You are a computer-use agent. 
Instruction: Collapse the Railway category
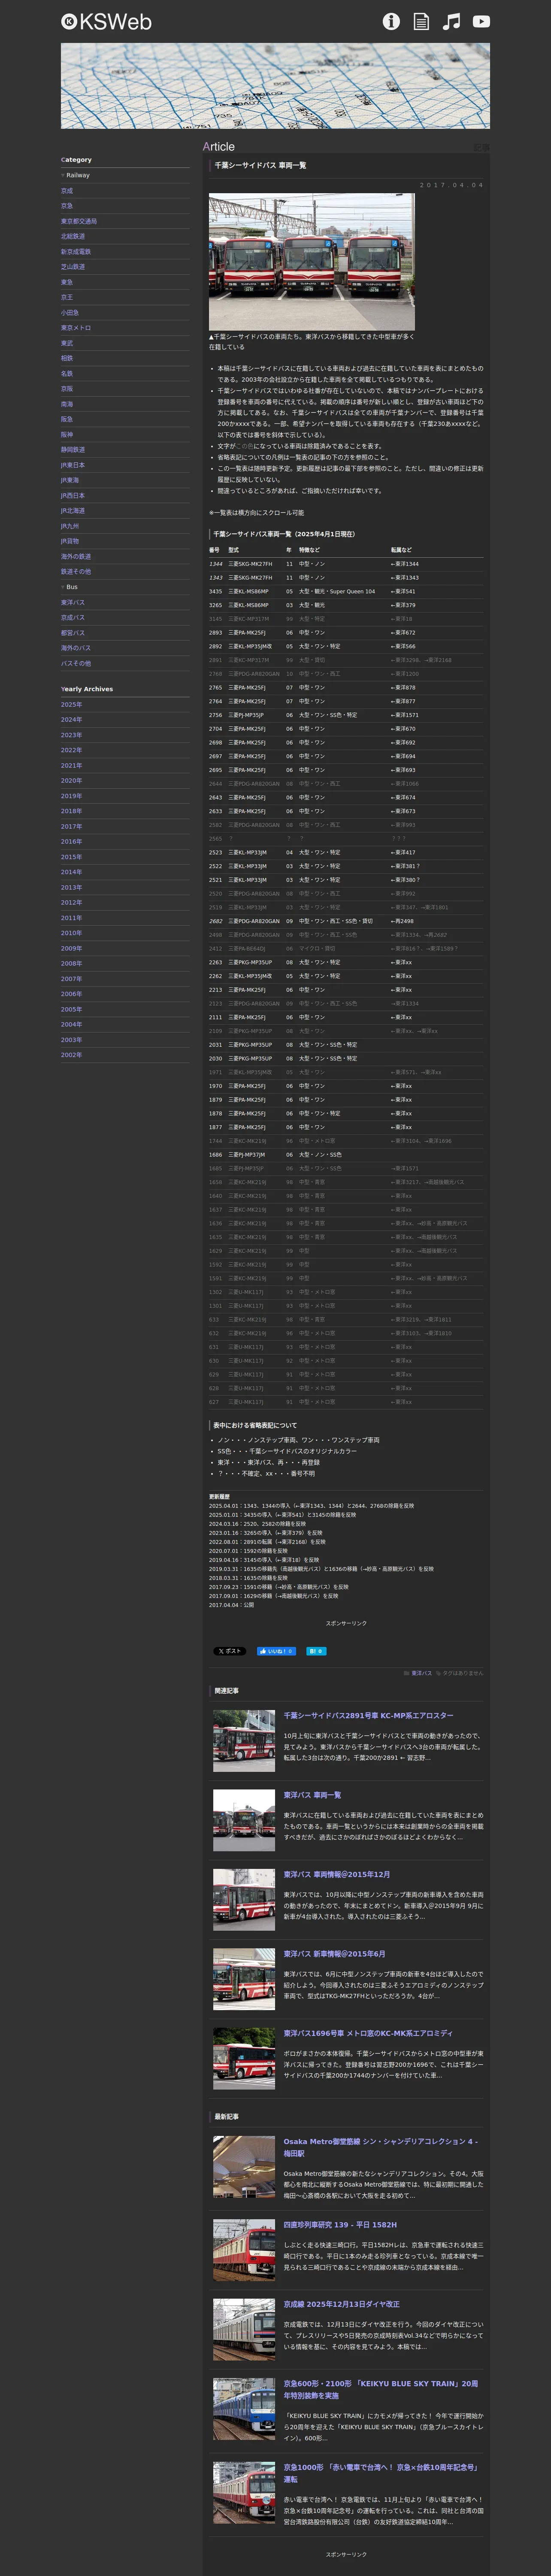[75, 175]
